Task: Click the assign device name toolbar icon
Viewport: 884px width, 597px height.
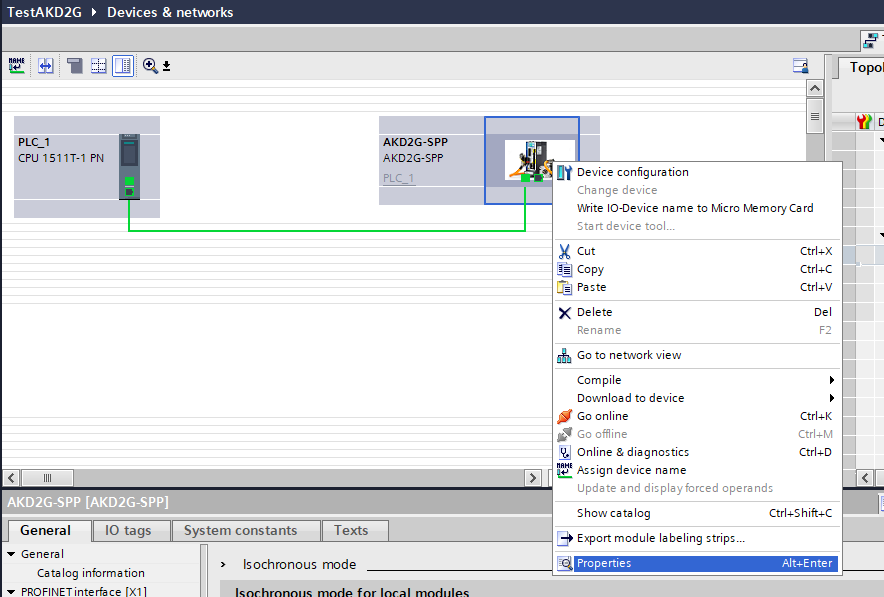Action: pos(17,66)
